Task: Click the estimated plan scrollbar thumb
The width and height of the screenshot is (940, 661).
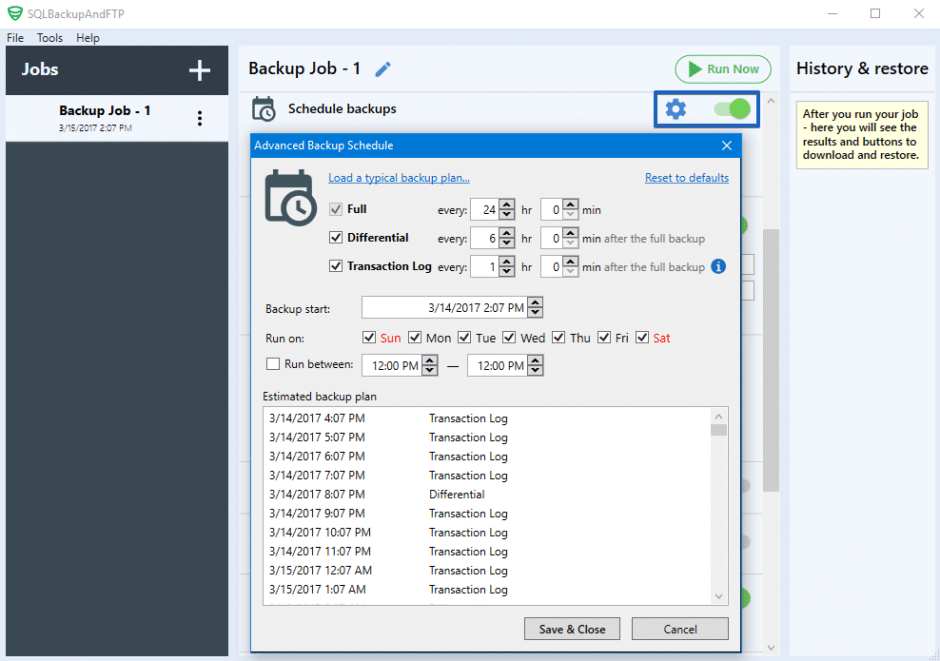Action: coord(718,430)
